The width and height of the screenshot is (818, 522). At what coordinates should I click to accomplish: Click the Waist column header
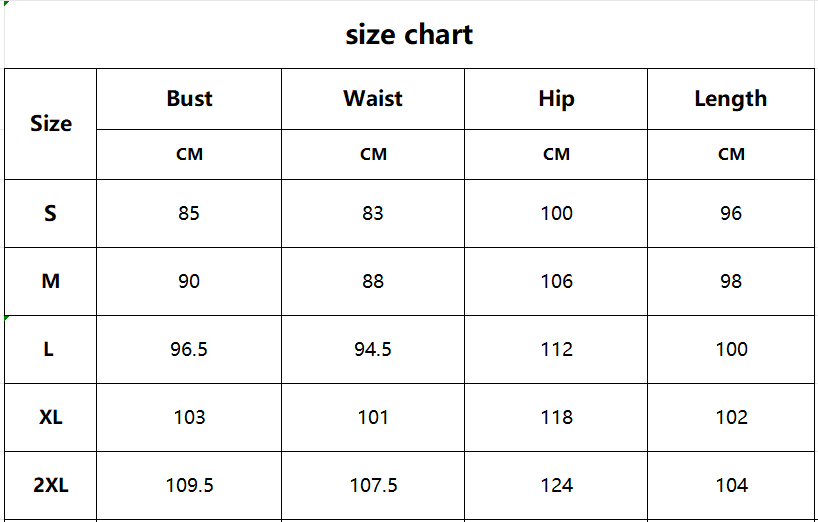click(373, 98)
